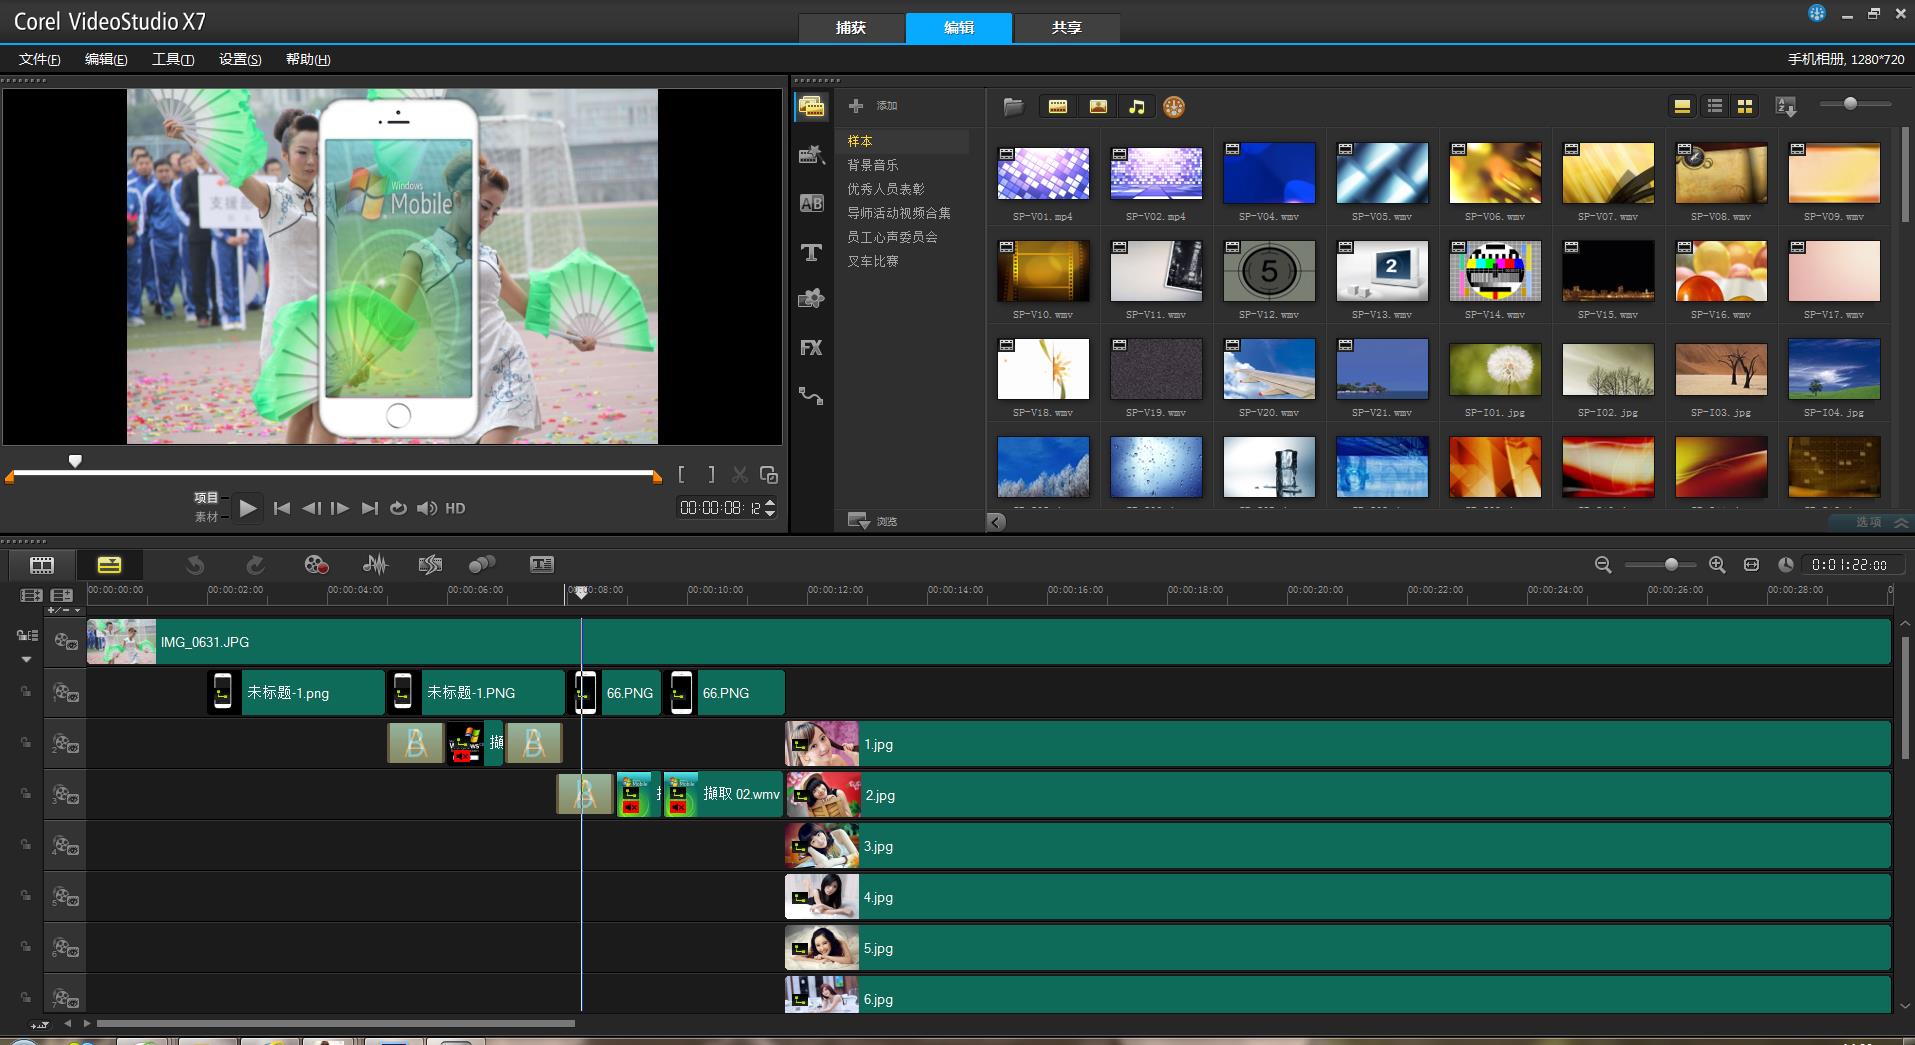This screenshot has width=1915, height=1045.
Task: Open the FX filter library
Action: click(x=811, y=347)
